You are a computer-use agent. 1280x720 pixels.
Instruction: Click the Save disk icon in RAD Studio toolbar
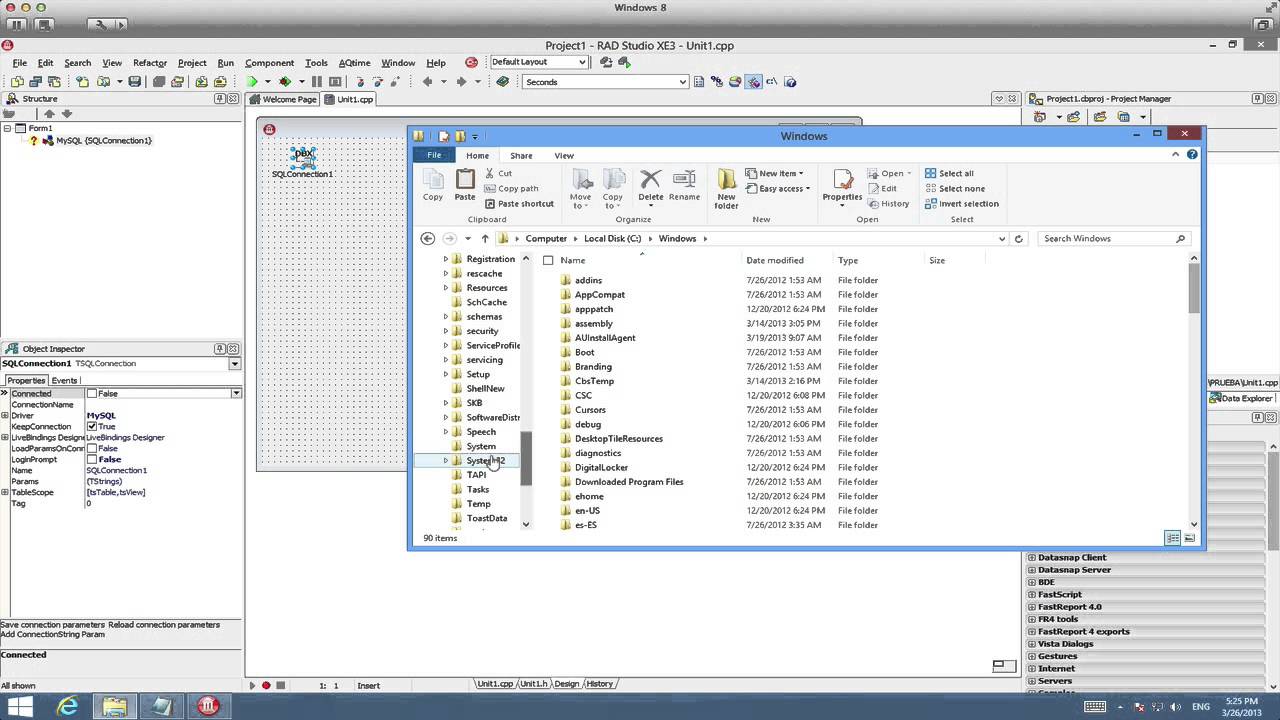pos(134,82)
